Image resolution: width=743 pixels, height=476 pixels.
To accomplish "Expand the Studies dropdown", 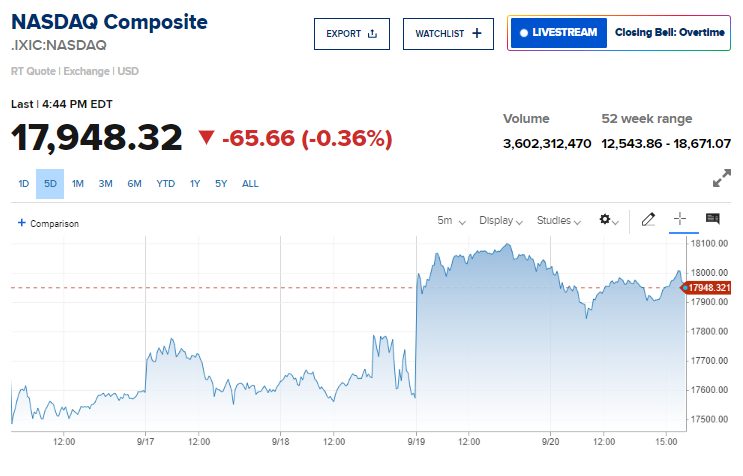I will (x=558, y=220).
